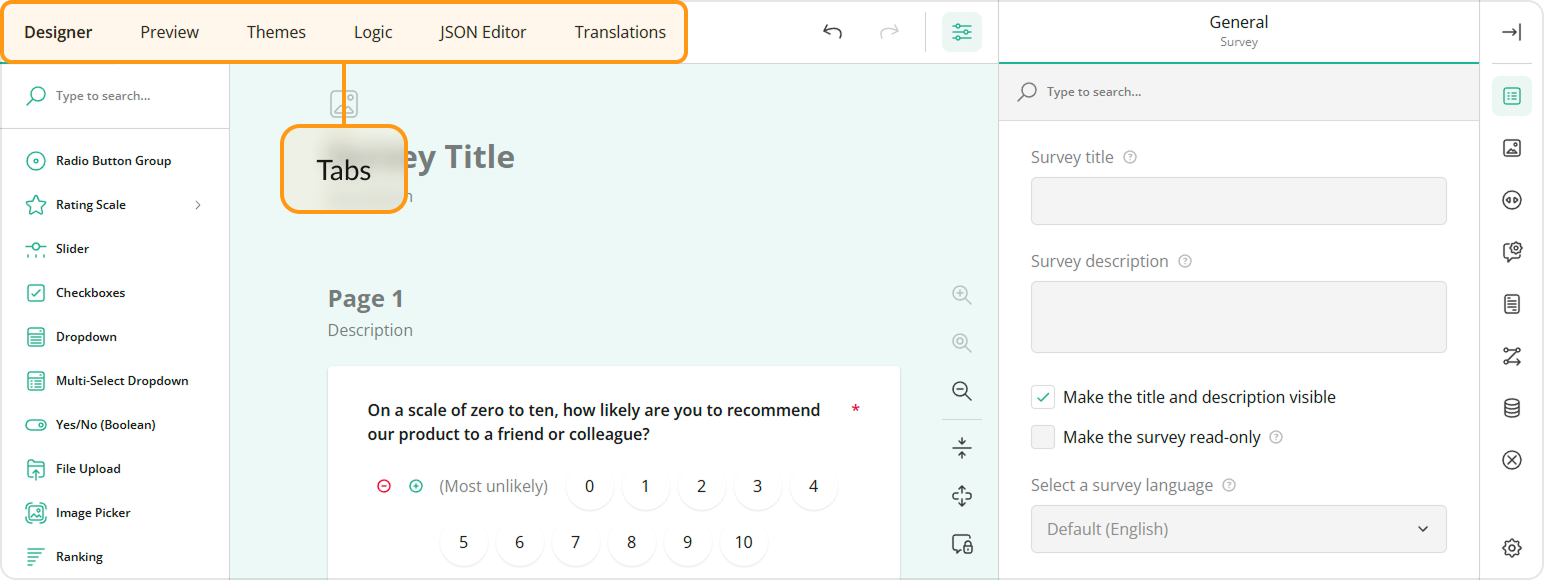Open the data settings database icon
1544x580 pixels.
pyautogui.click(x=1511, y=407)
